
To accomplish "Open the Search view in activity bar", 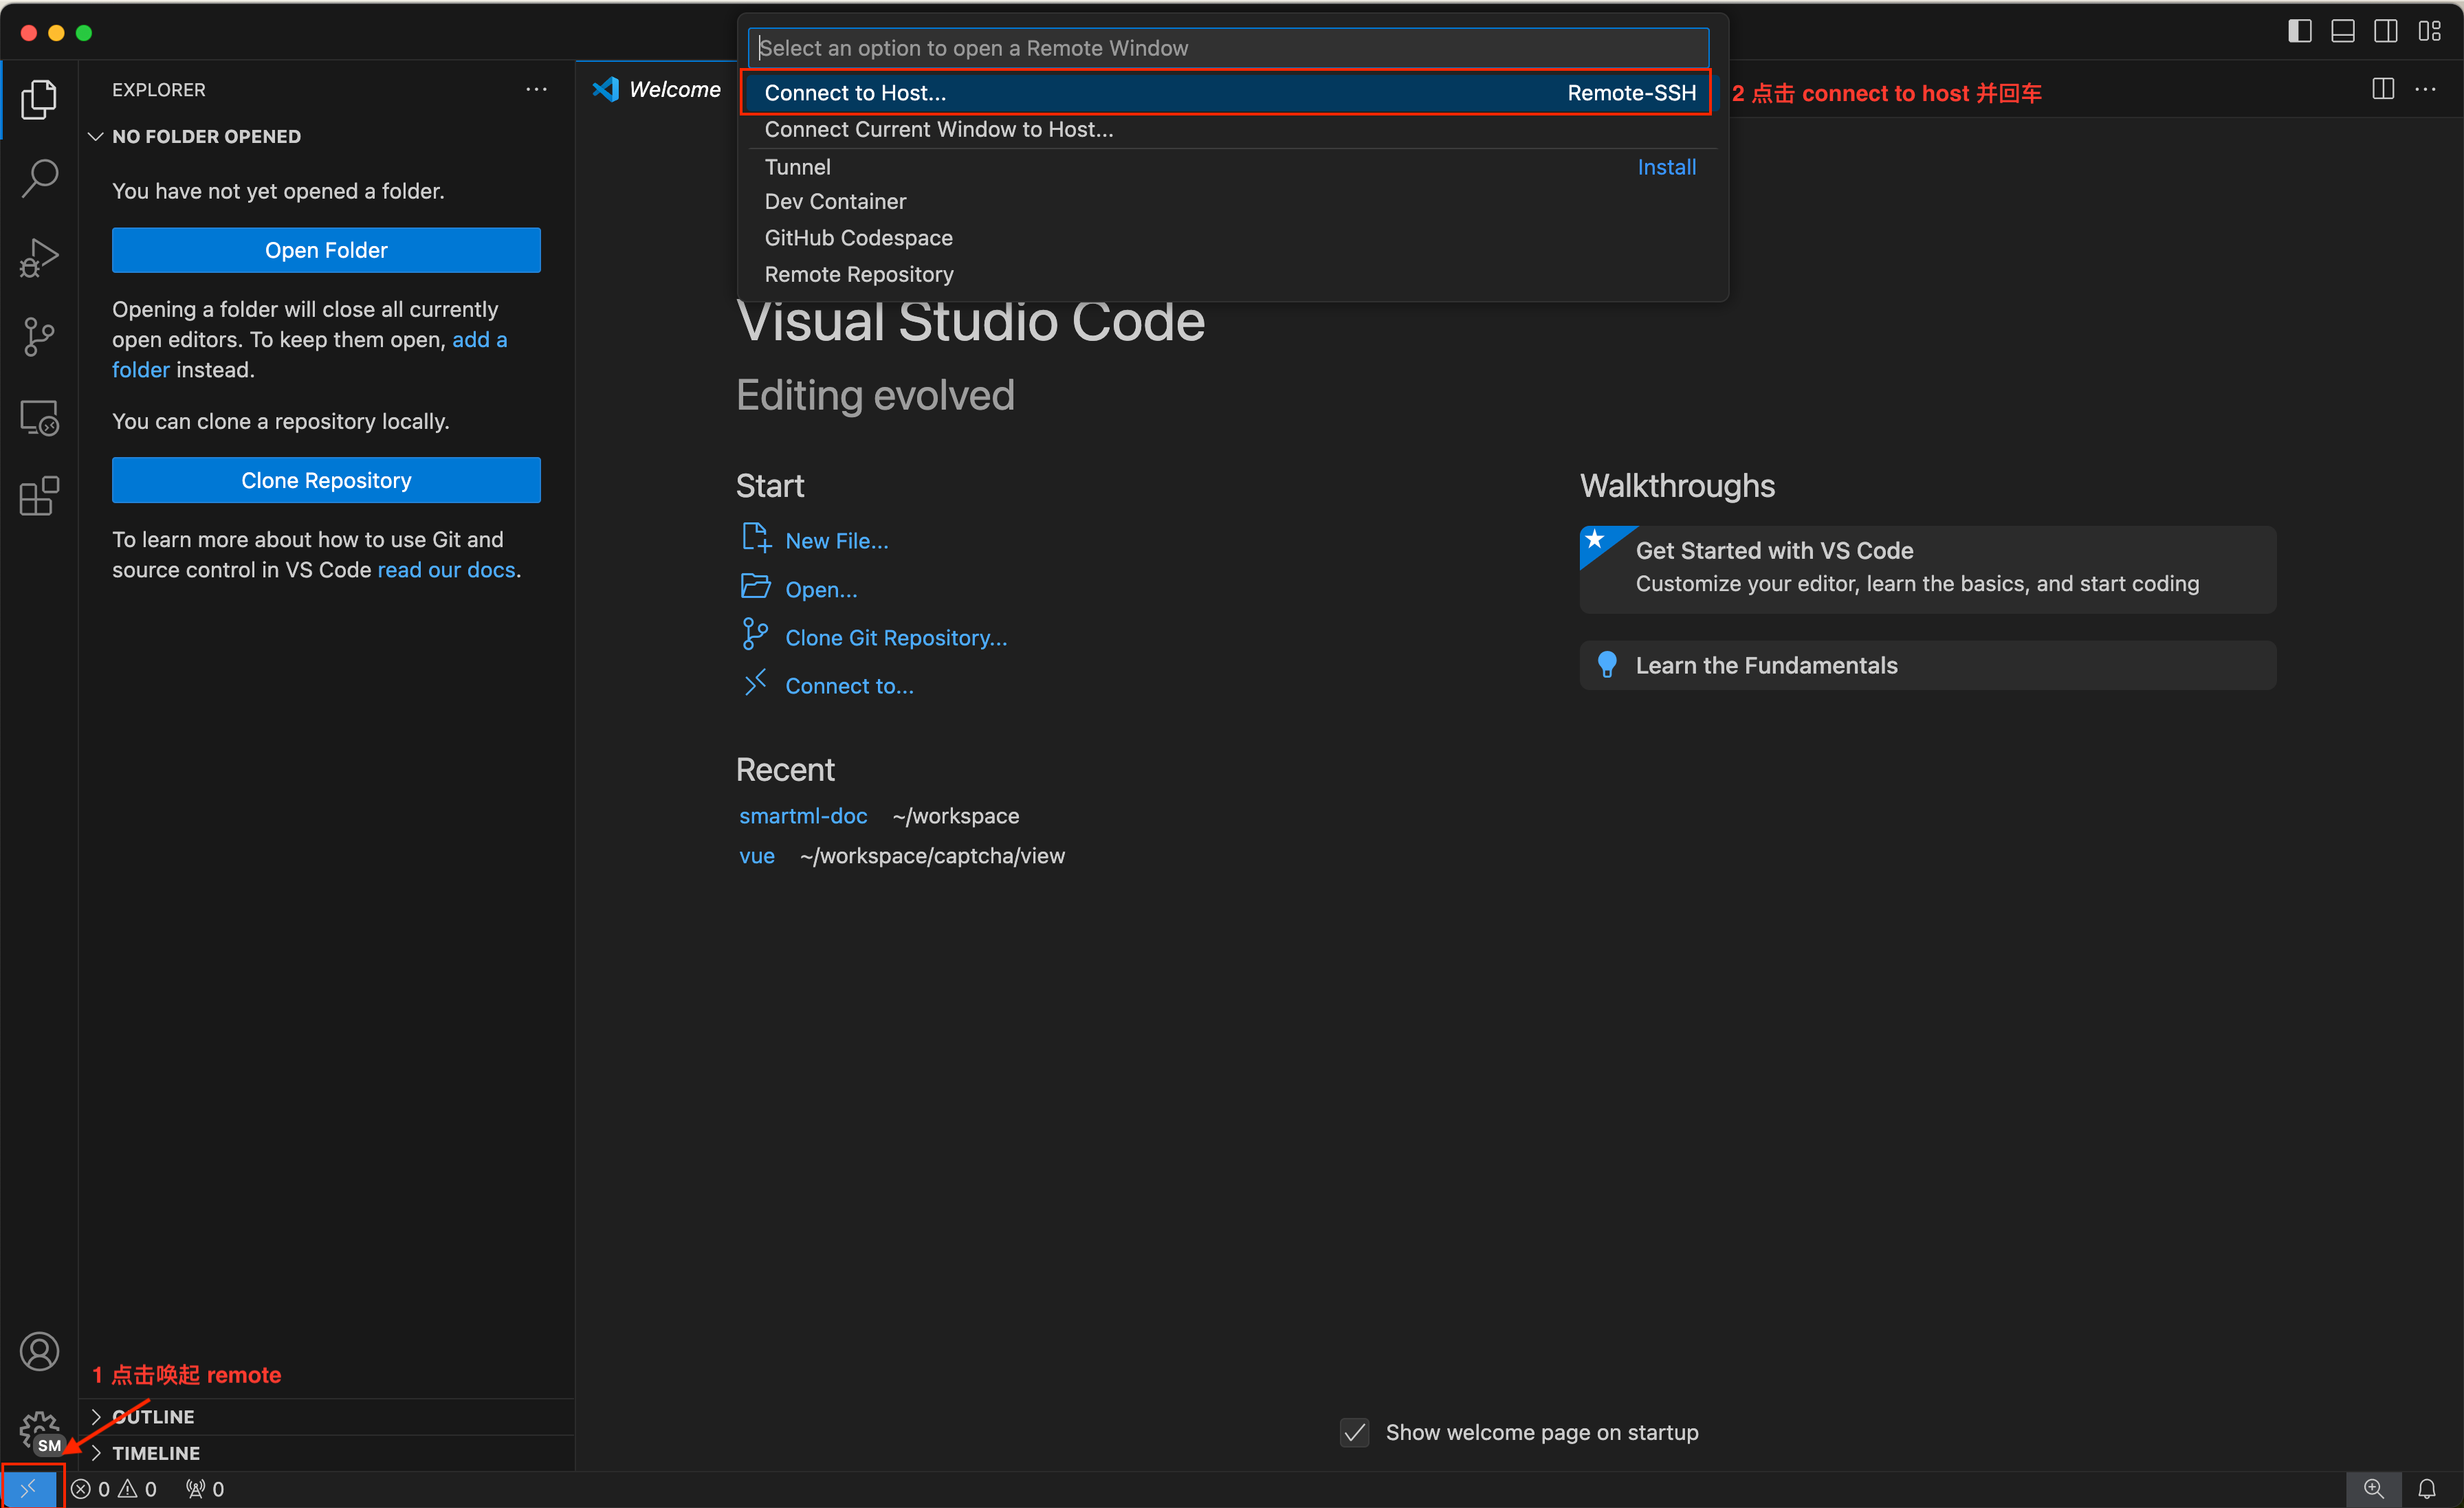I will tap(39, 178).
